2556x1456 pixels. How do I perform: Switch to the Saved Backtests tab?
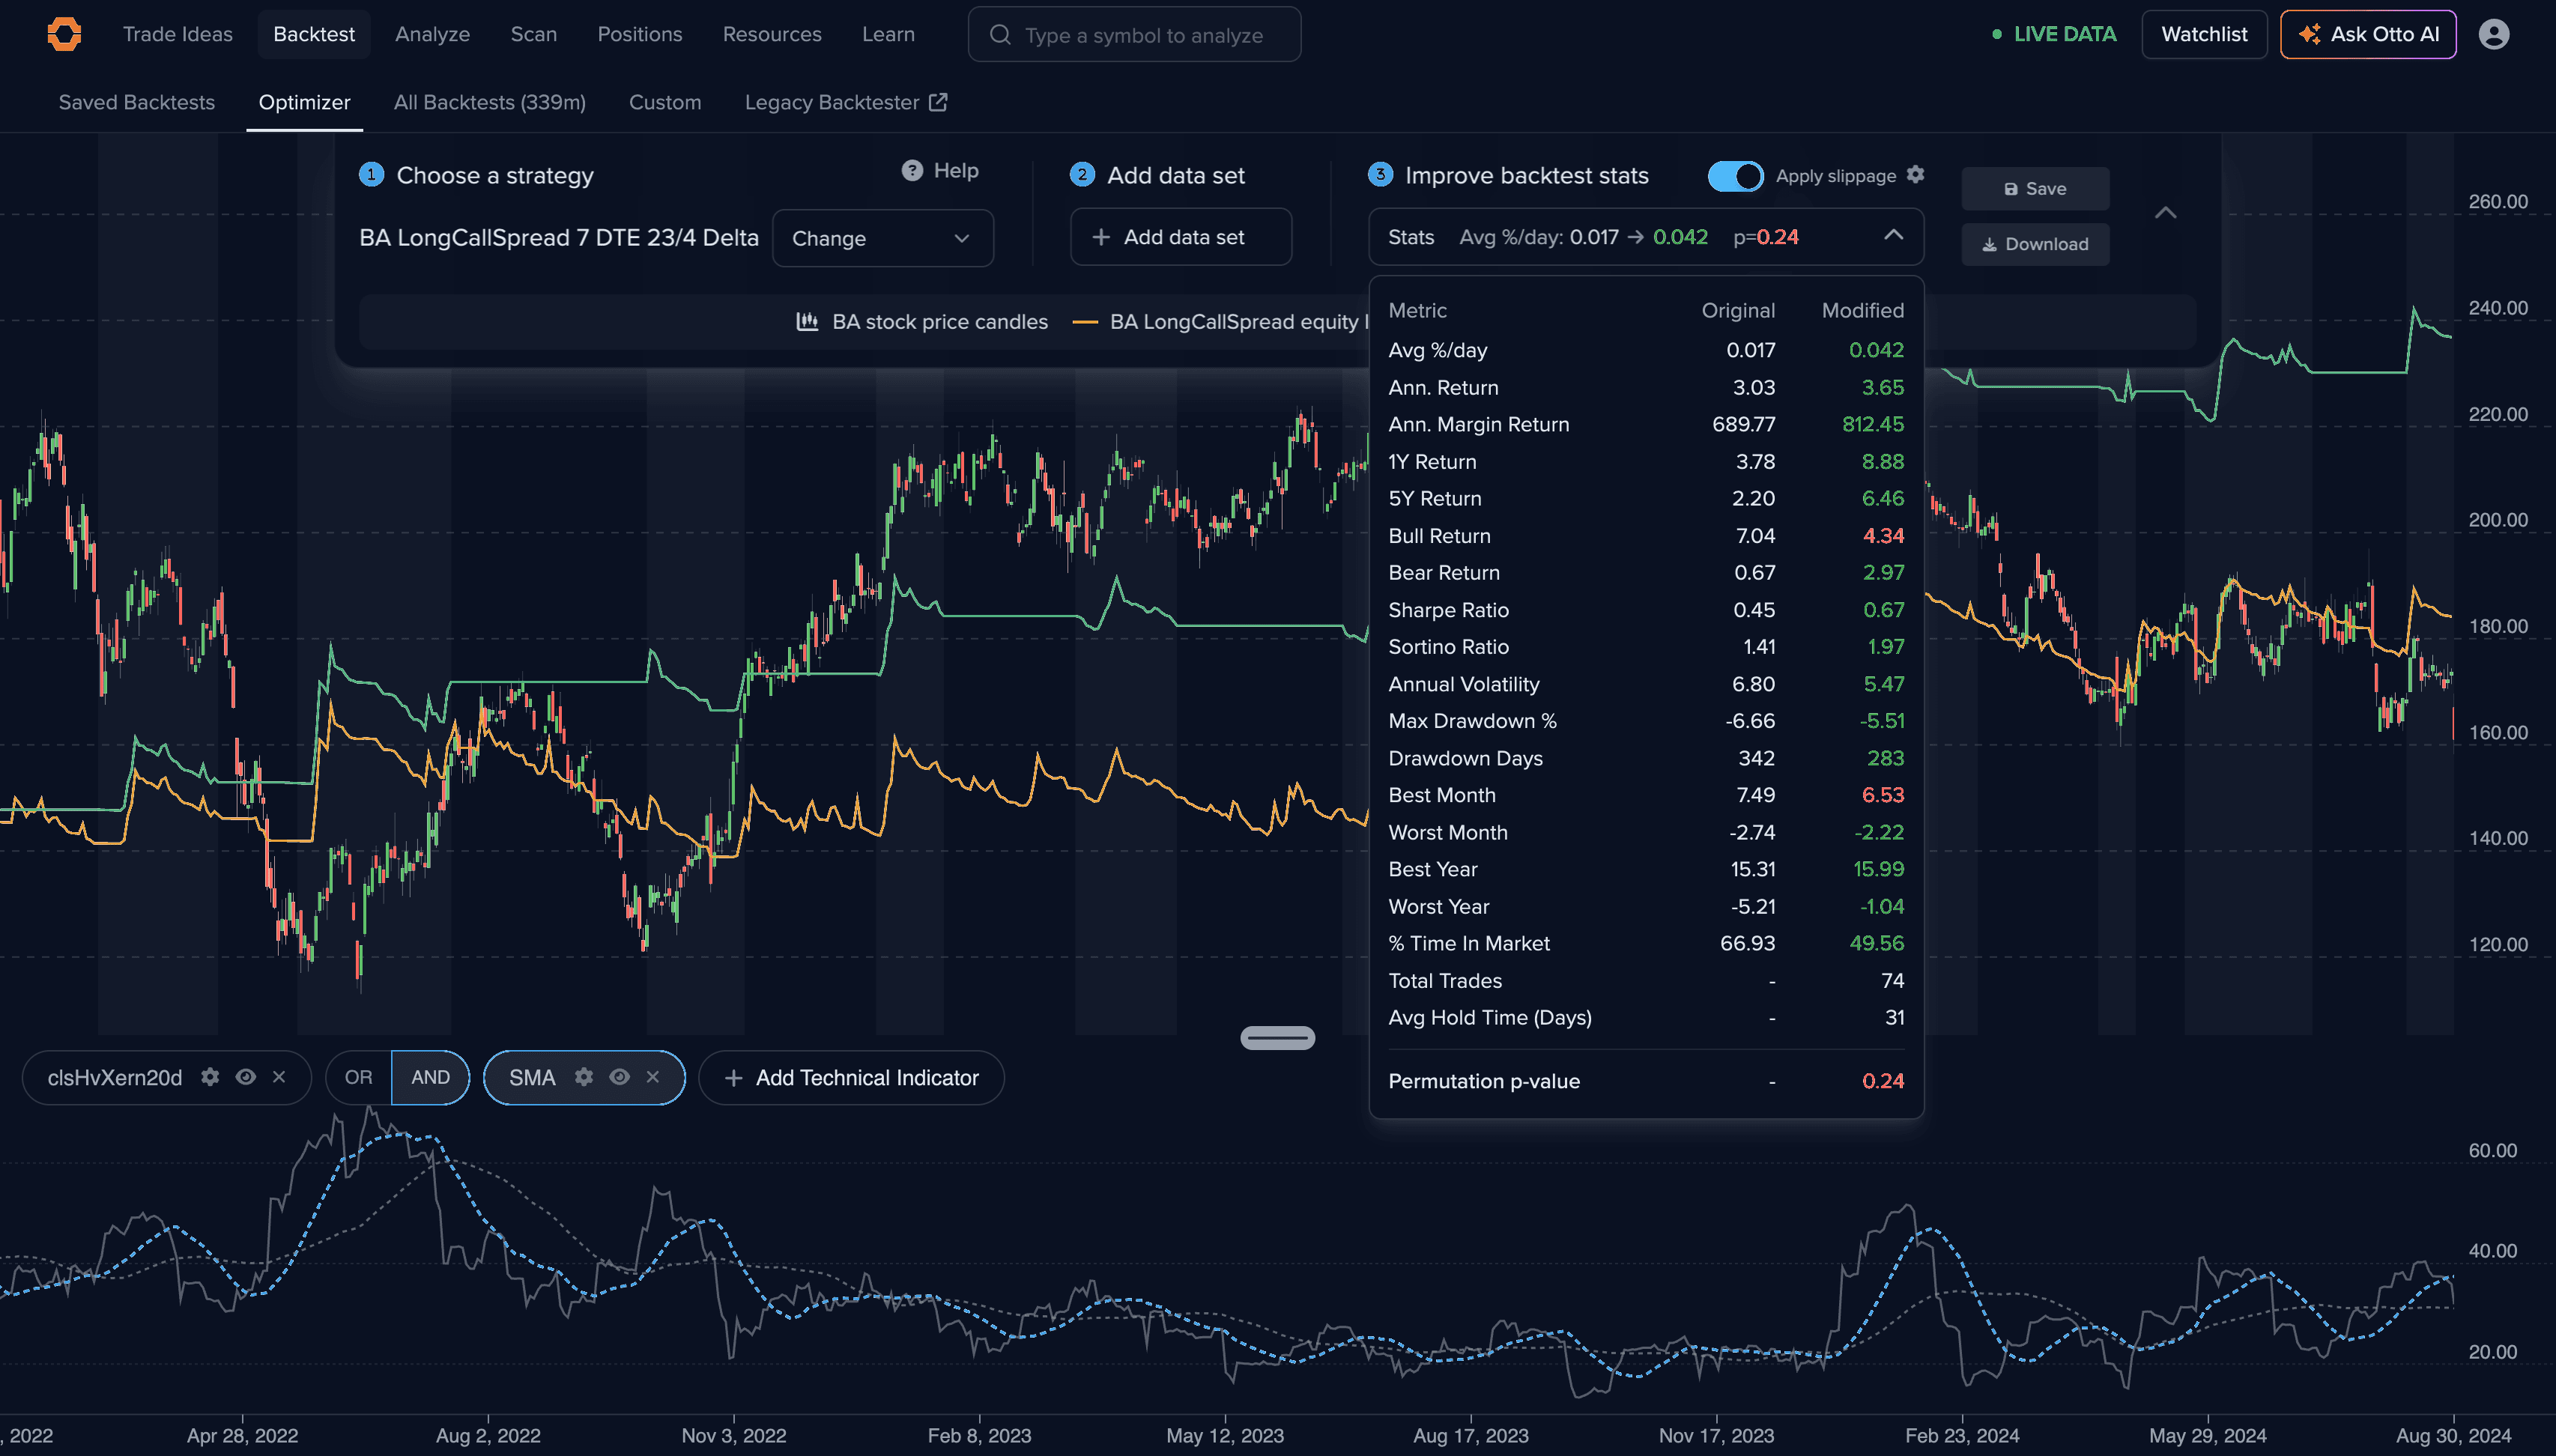(x=137, y=102)
